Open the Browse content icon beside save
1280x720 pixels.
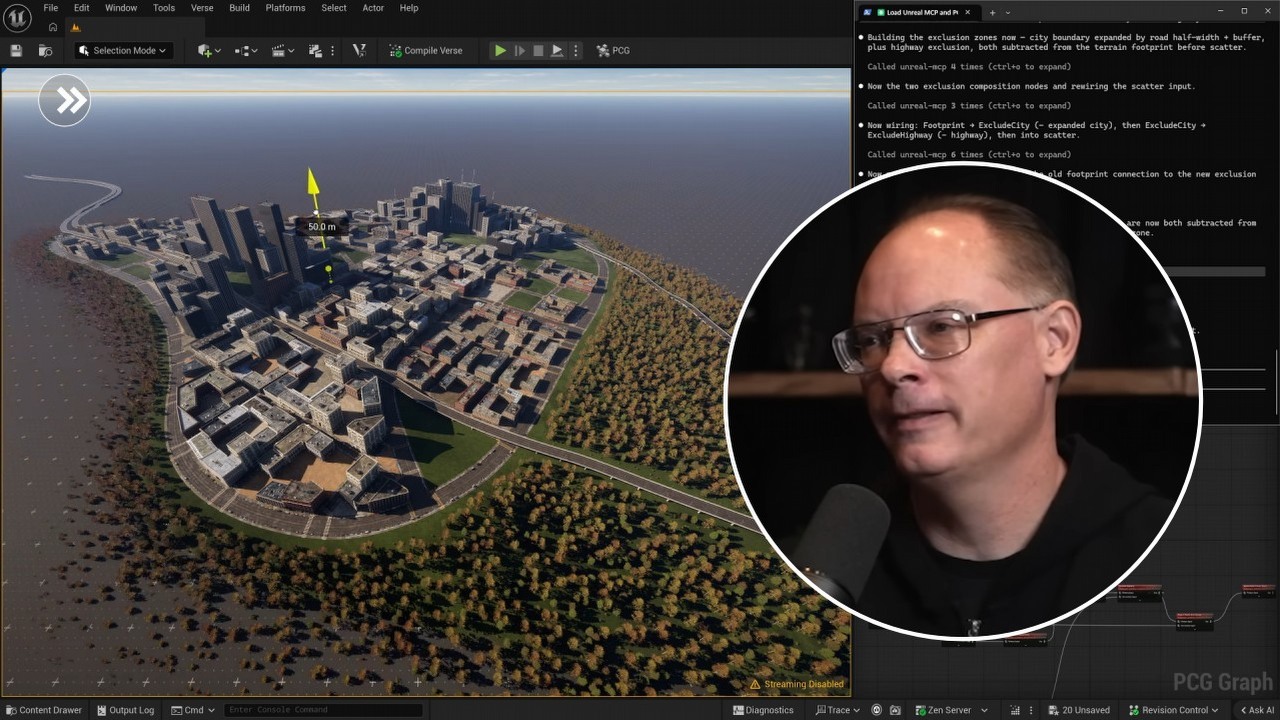click(x=45, y=50)
